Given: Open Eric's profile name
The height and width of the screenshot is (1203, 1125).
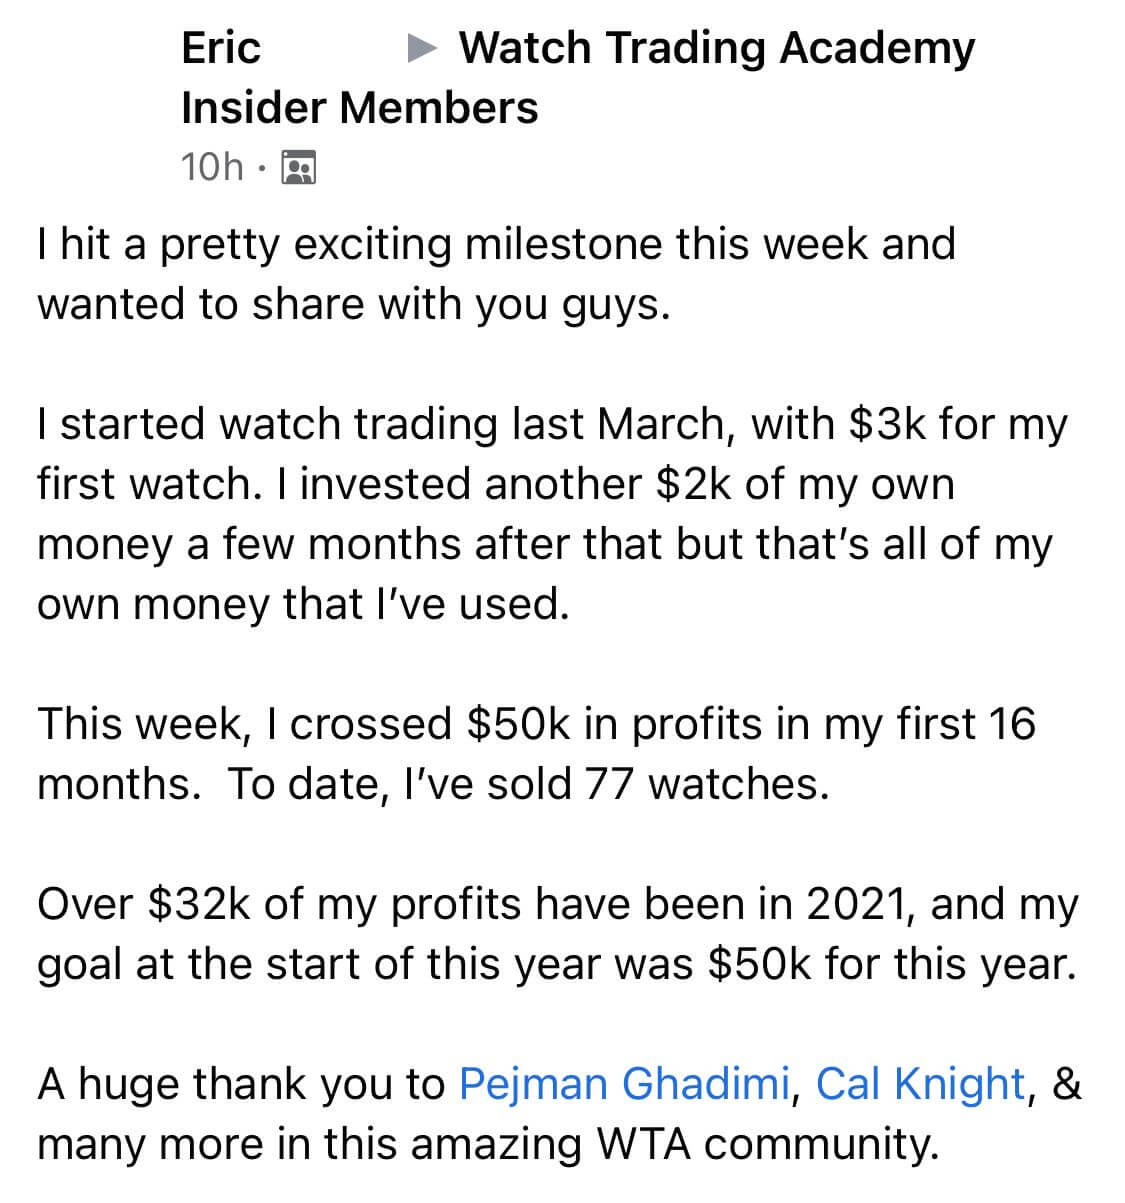Looking at the screenshot, I should click(221, 47).
